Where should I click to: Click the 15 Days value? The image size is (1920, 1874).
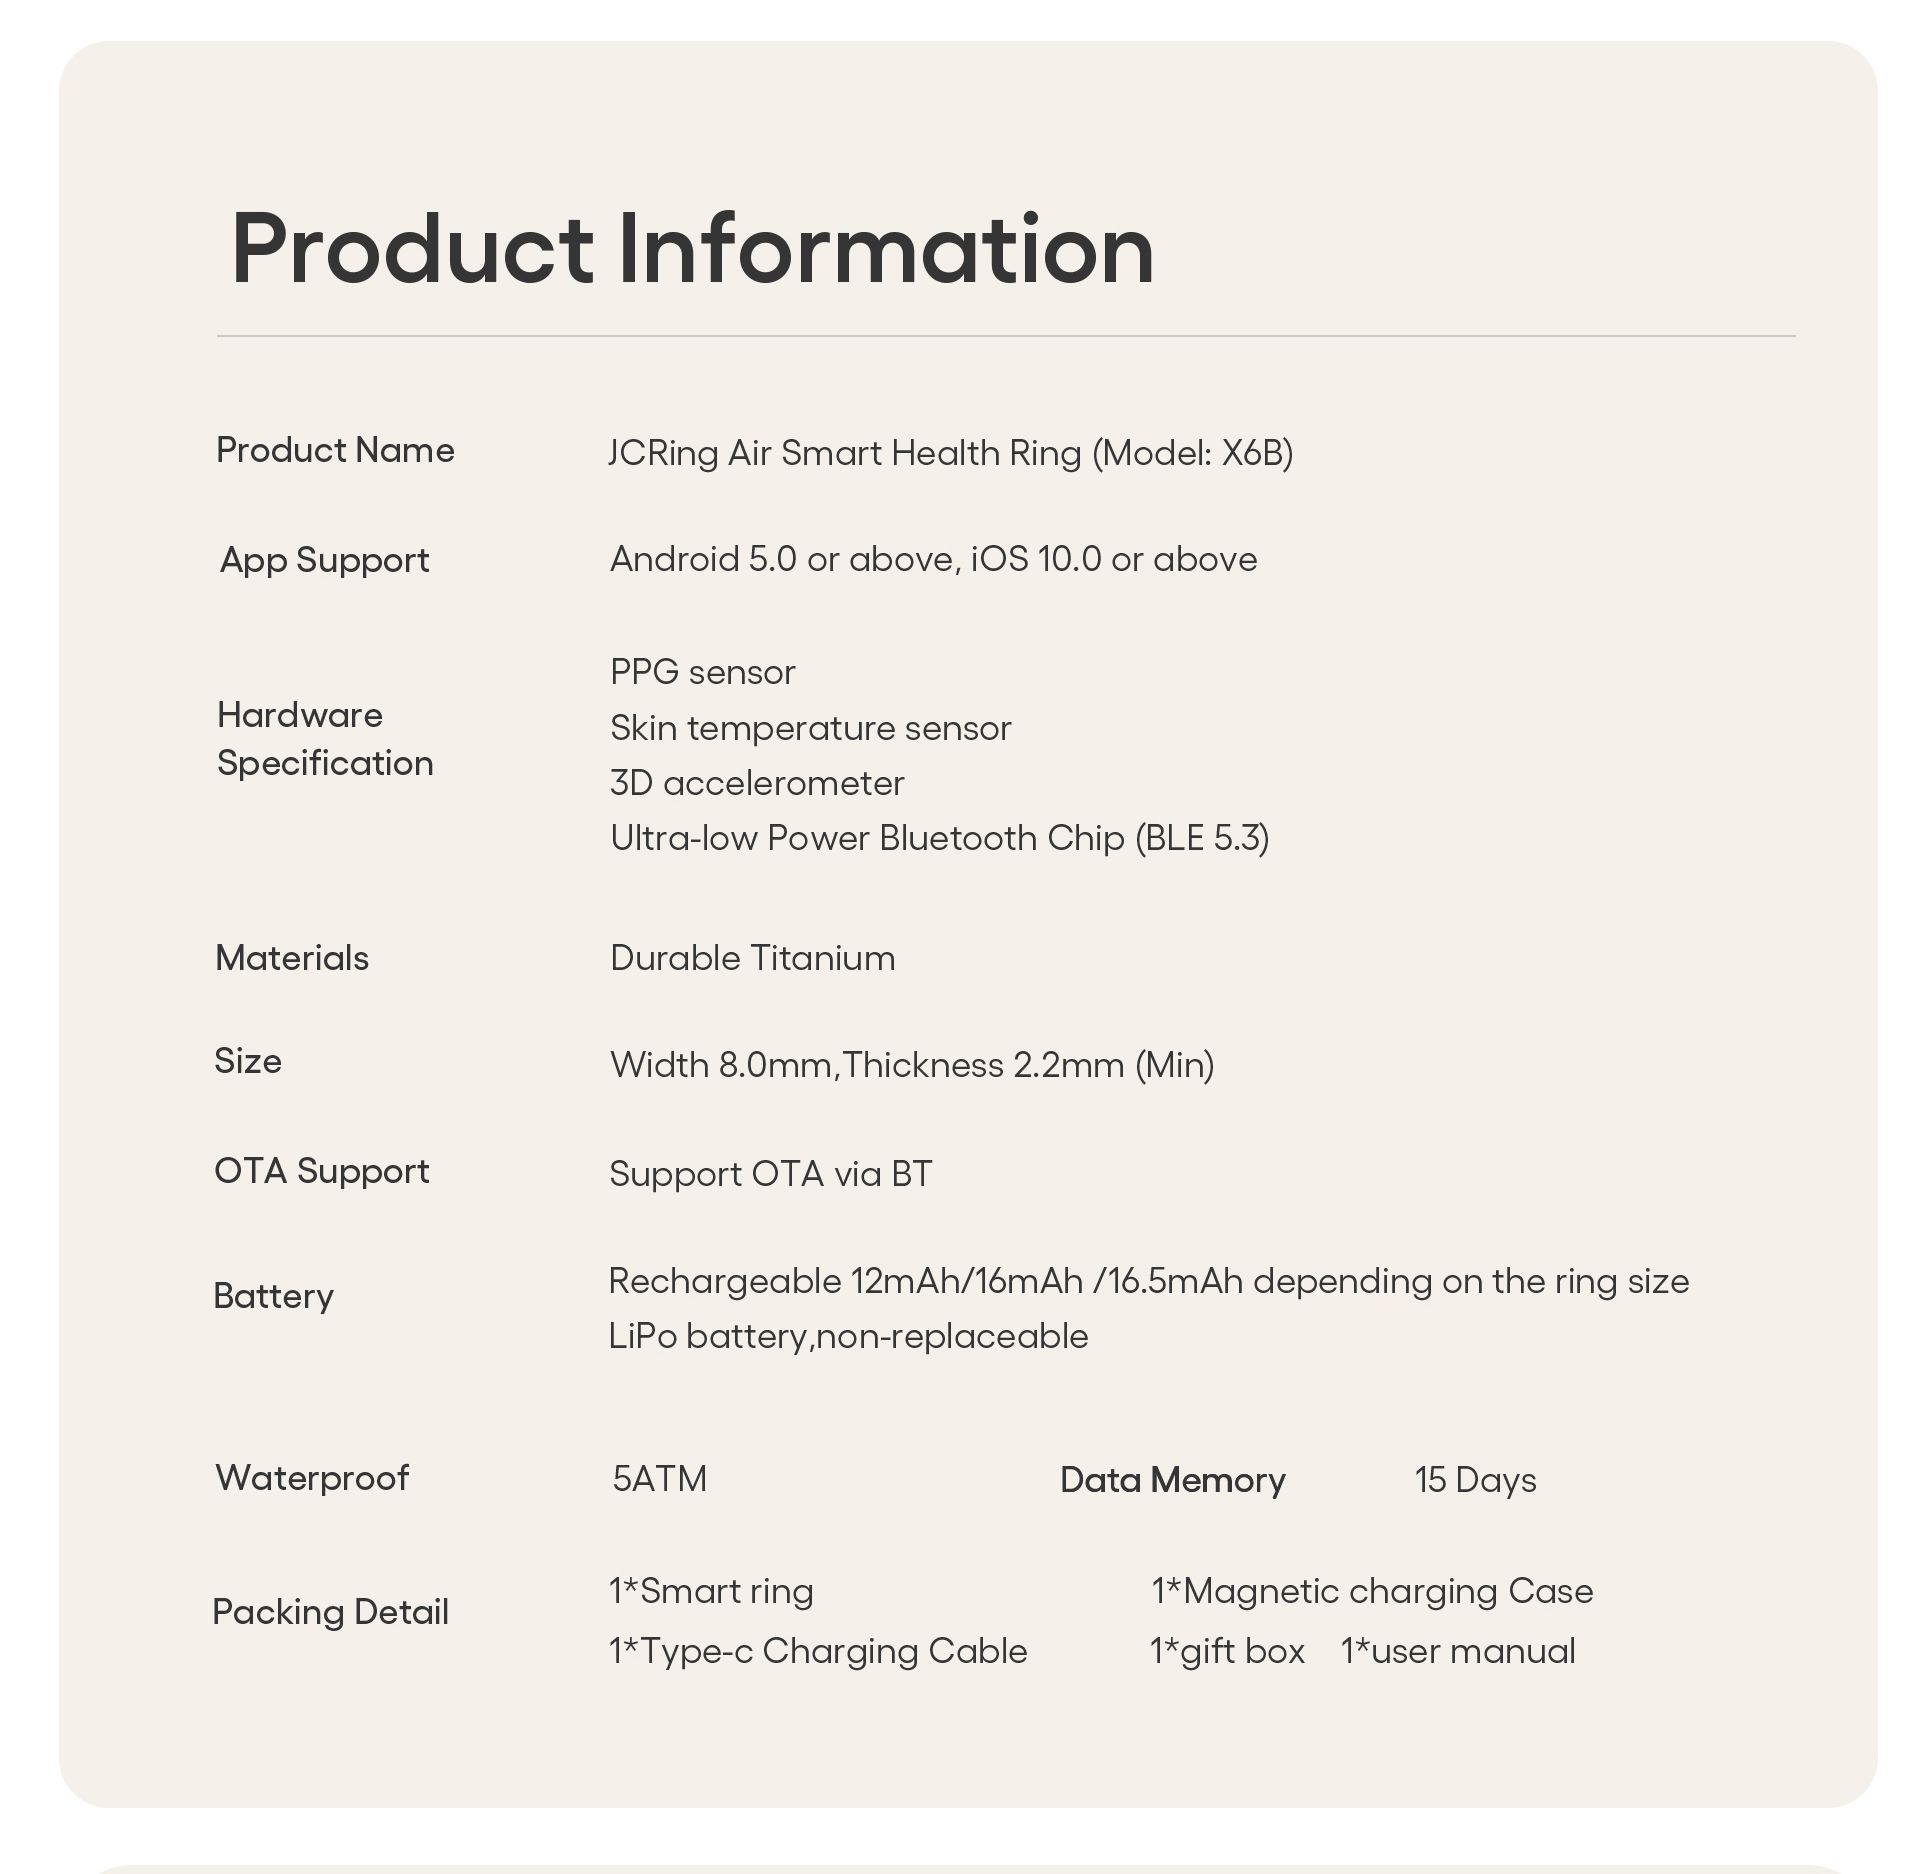[1475, 1480]
